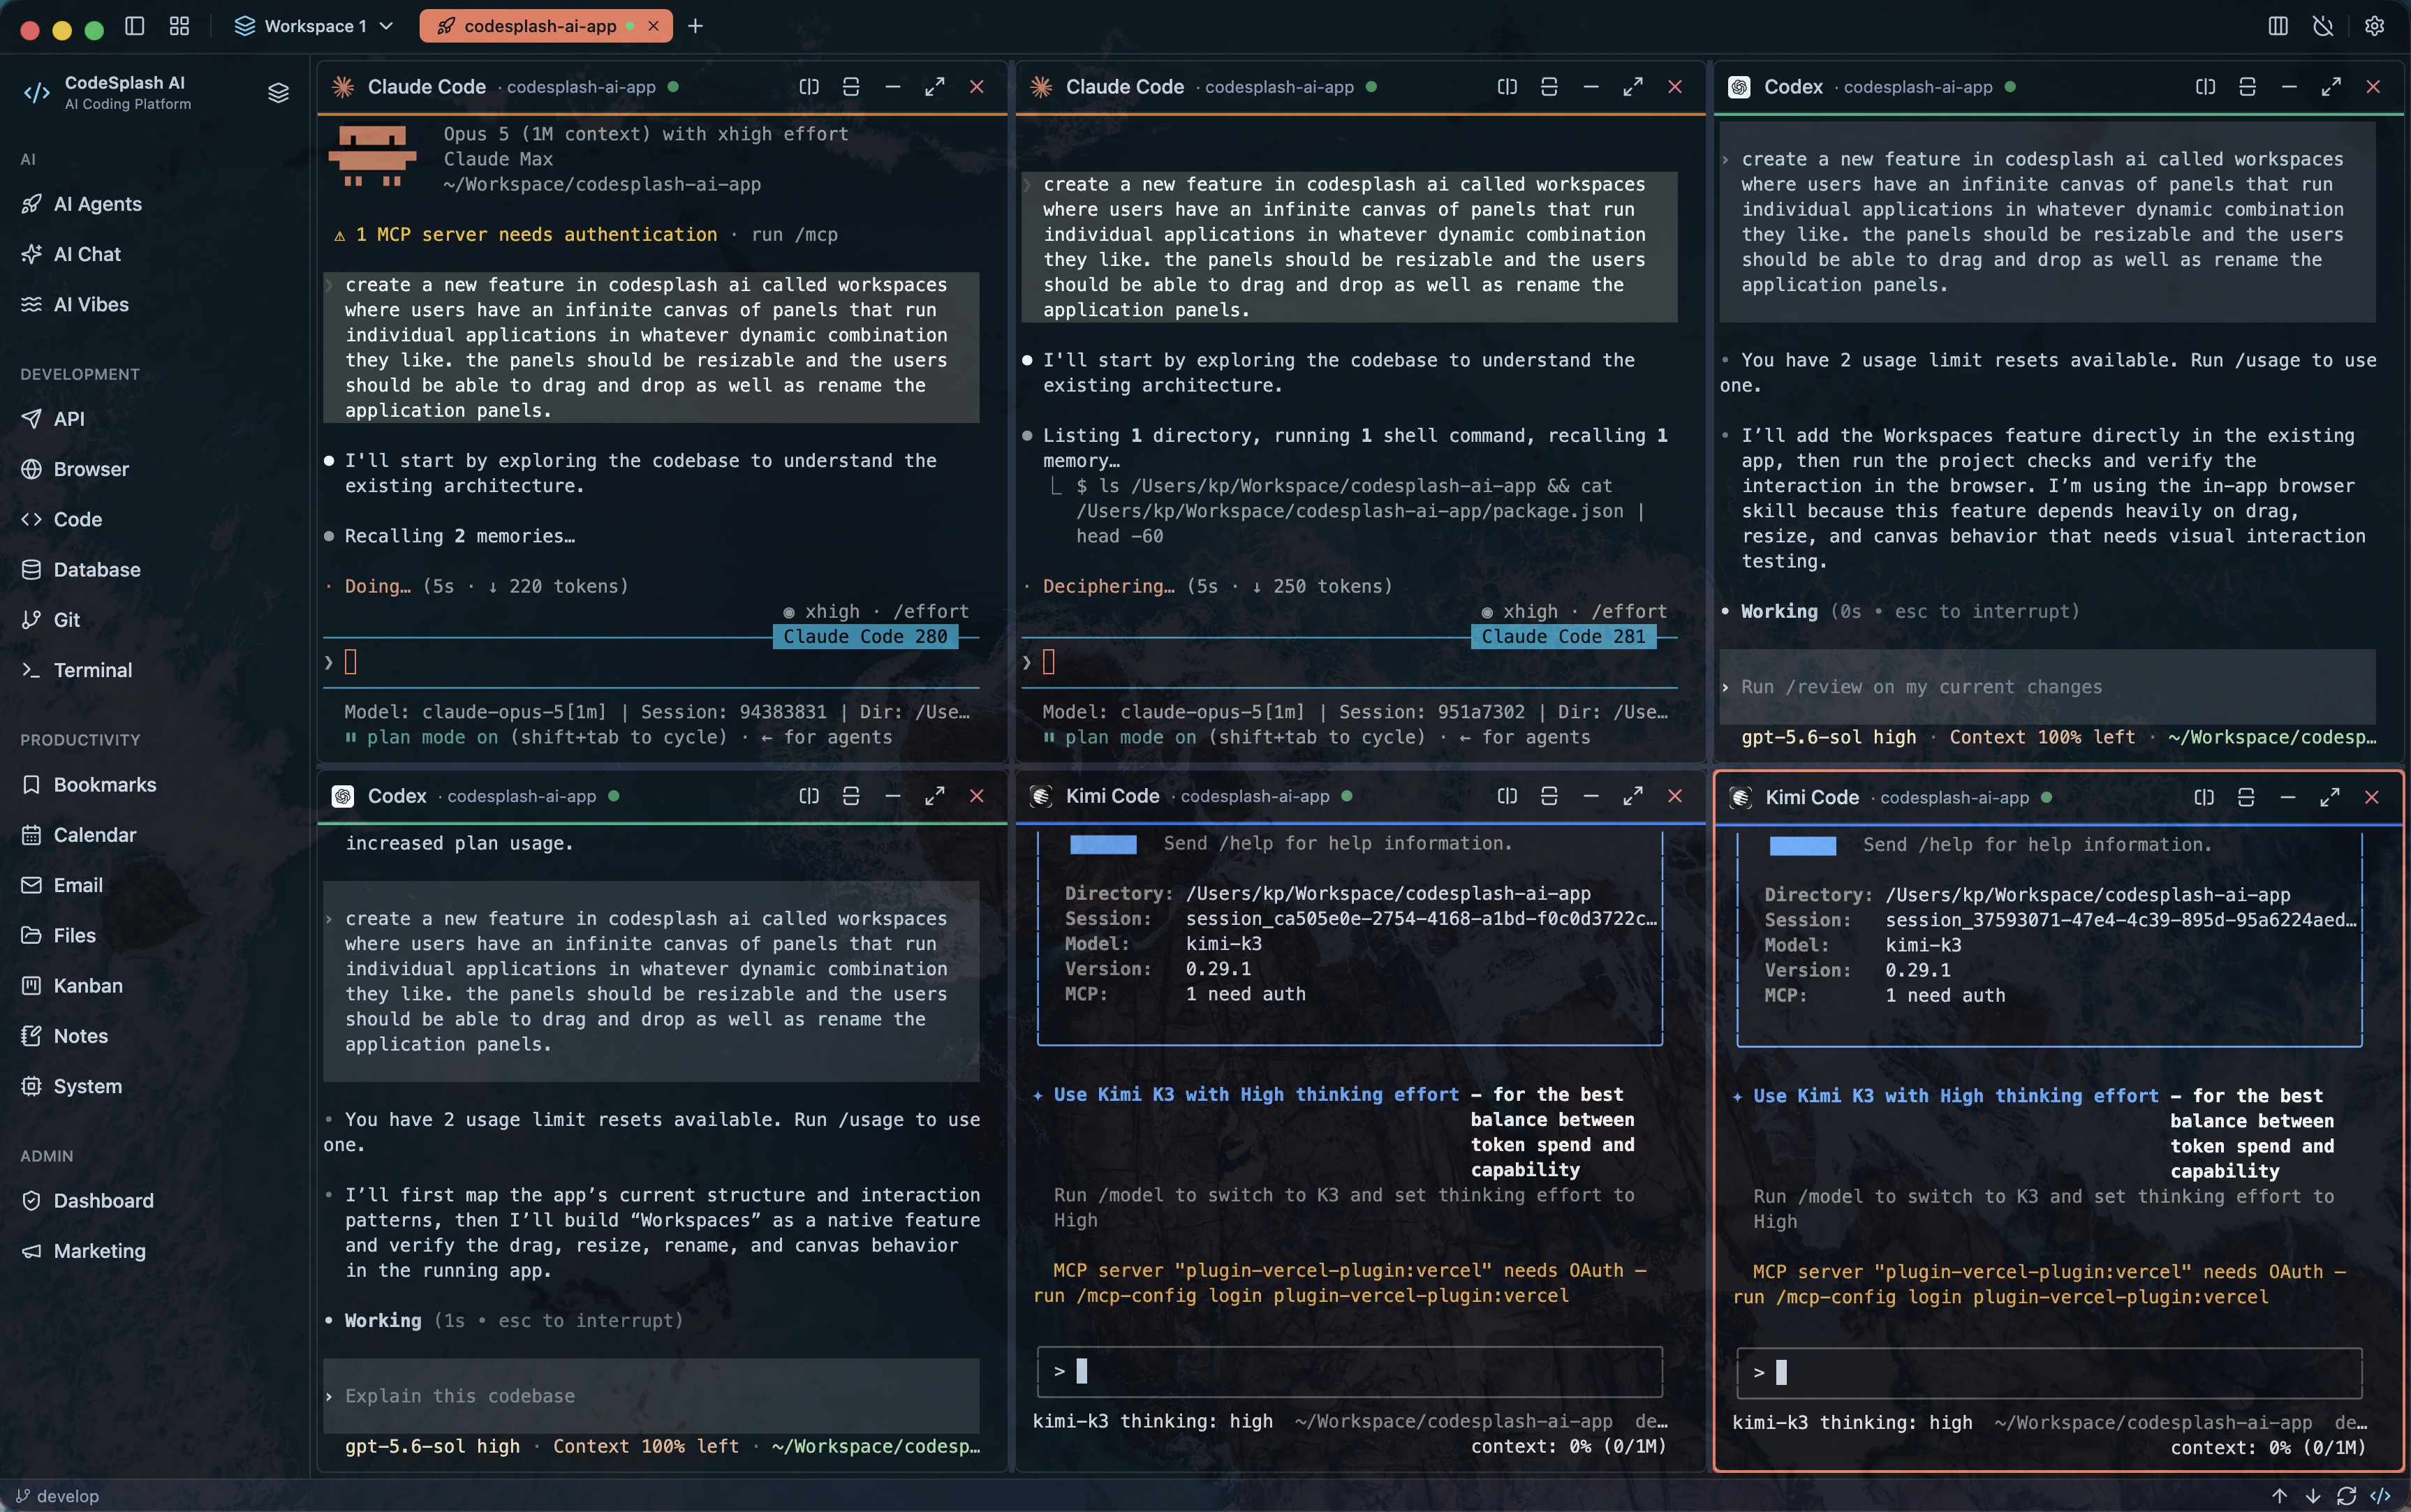The height and width of the screenshot is (1512, 2411).
Task: Open the grid overview icon in top bar
Action: tap(180, 26)
